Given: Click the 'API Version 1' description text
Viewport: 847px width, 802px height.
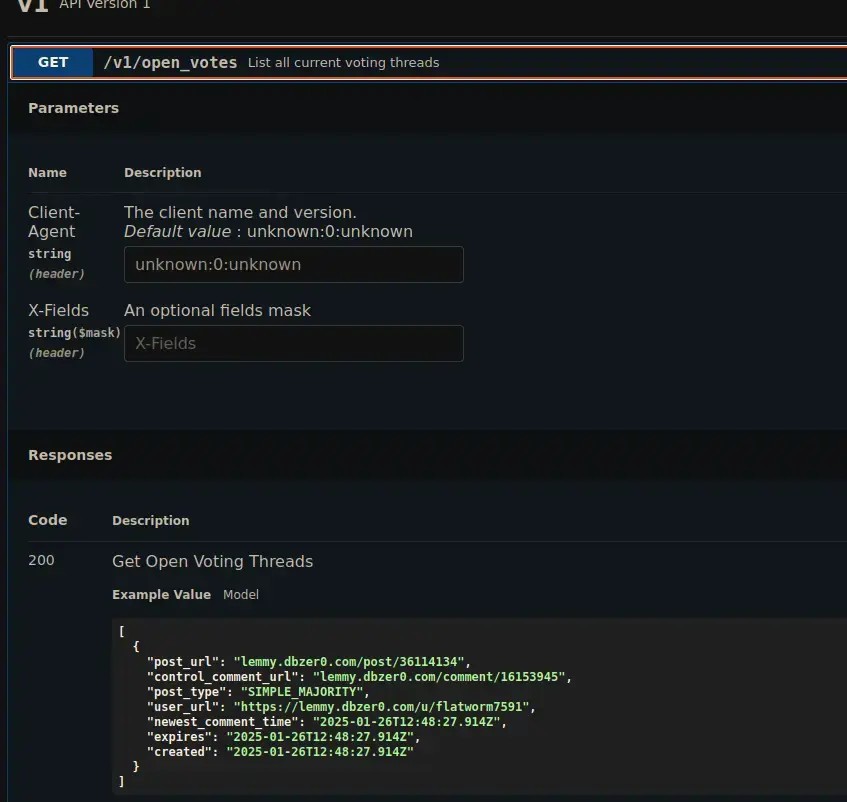Looking at the screenshot, I should coord(105,5).
